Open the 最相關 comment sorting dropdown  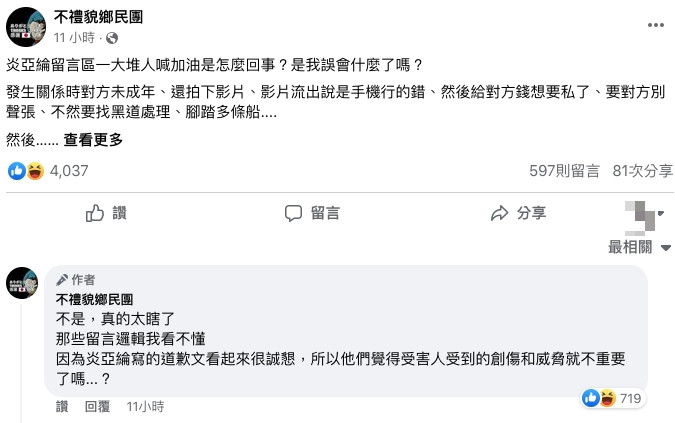click(639, 247)
